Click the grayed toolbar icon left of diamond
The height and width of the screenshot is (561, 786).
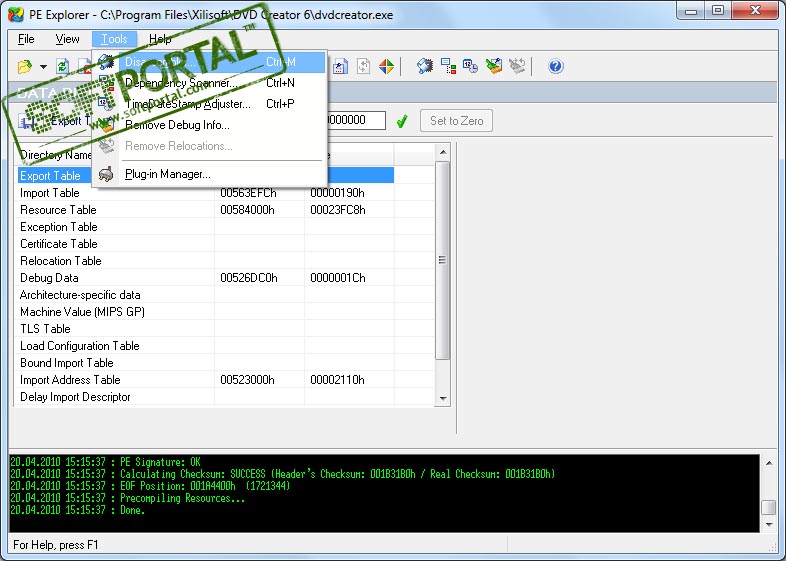click(363, 66)
